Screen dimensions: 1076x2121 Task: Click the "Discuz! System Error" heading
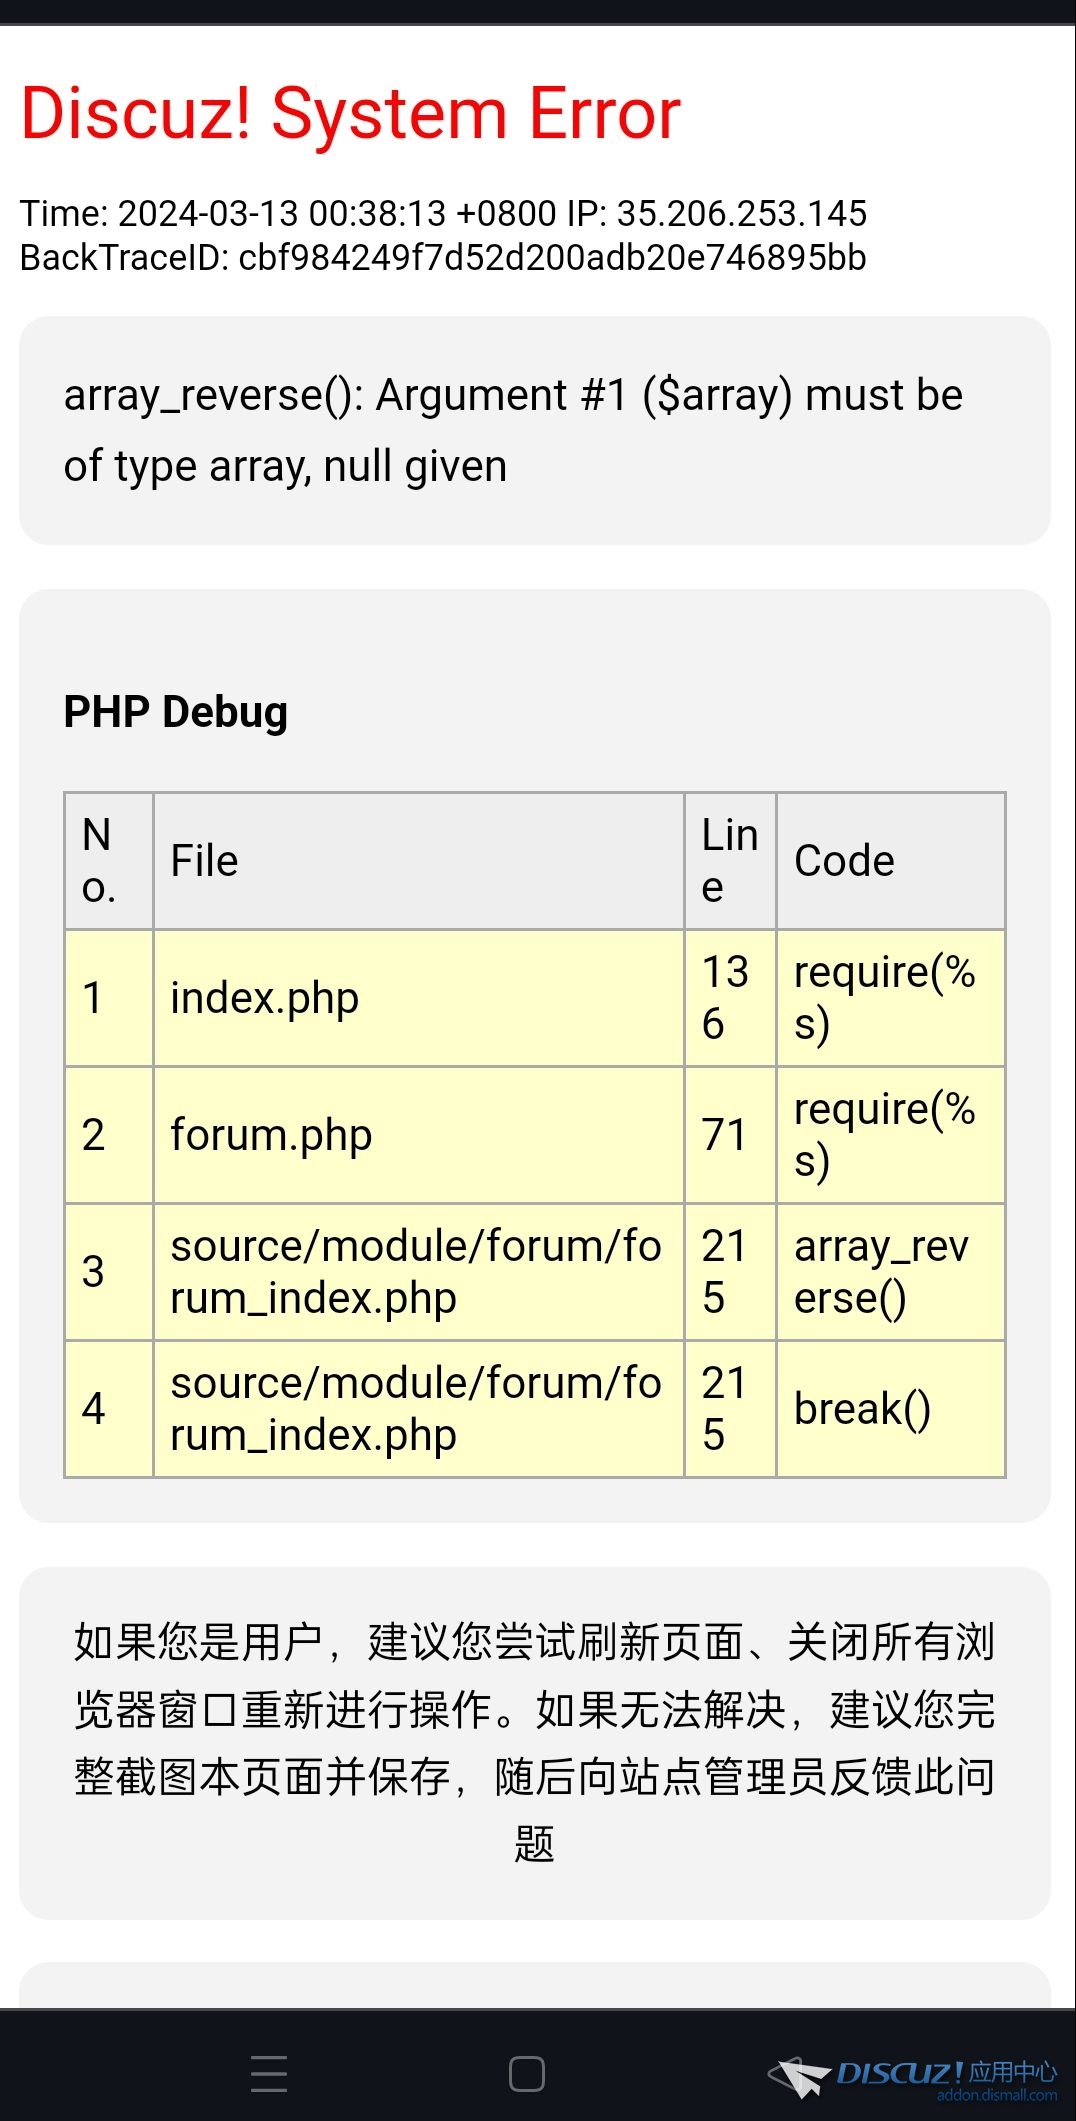351,113
